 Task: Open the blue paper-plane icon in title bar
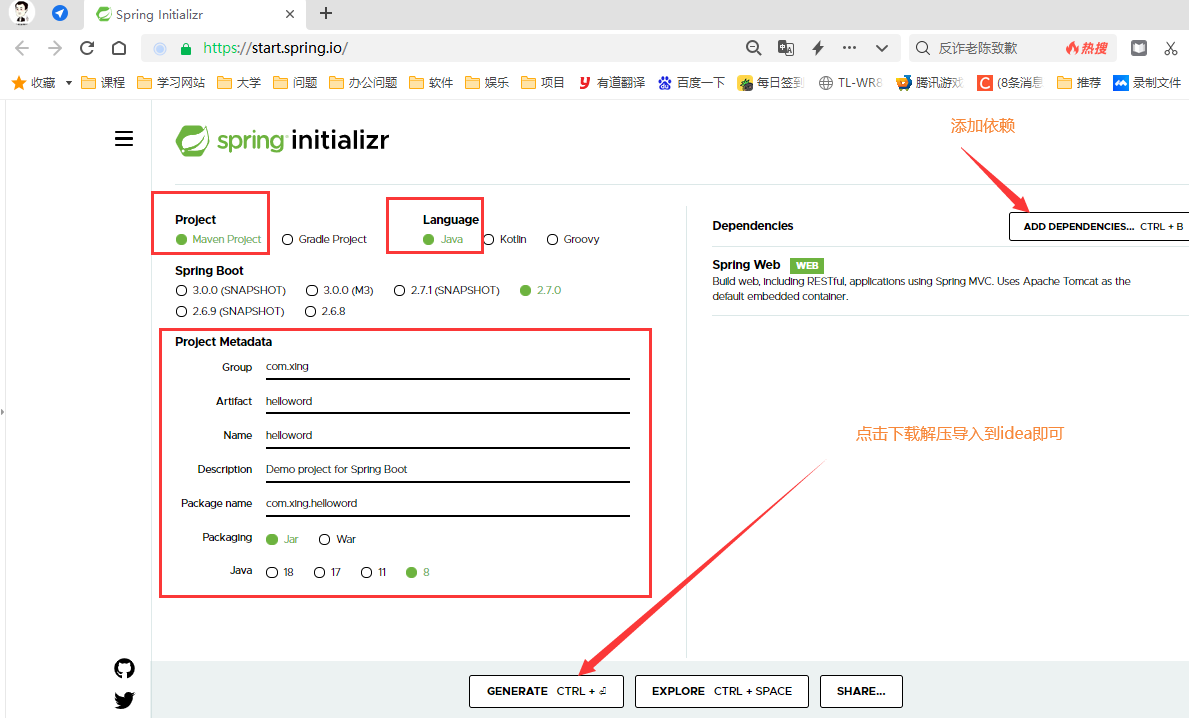pos(60,13)
